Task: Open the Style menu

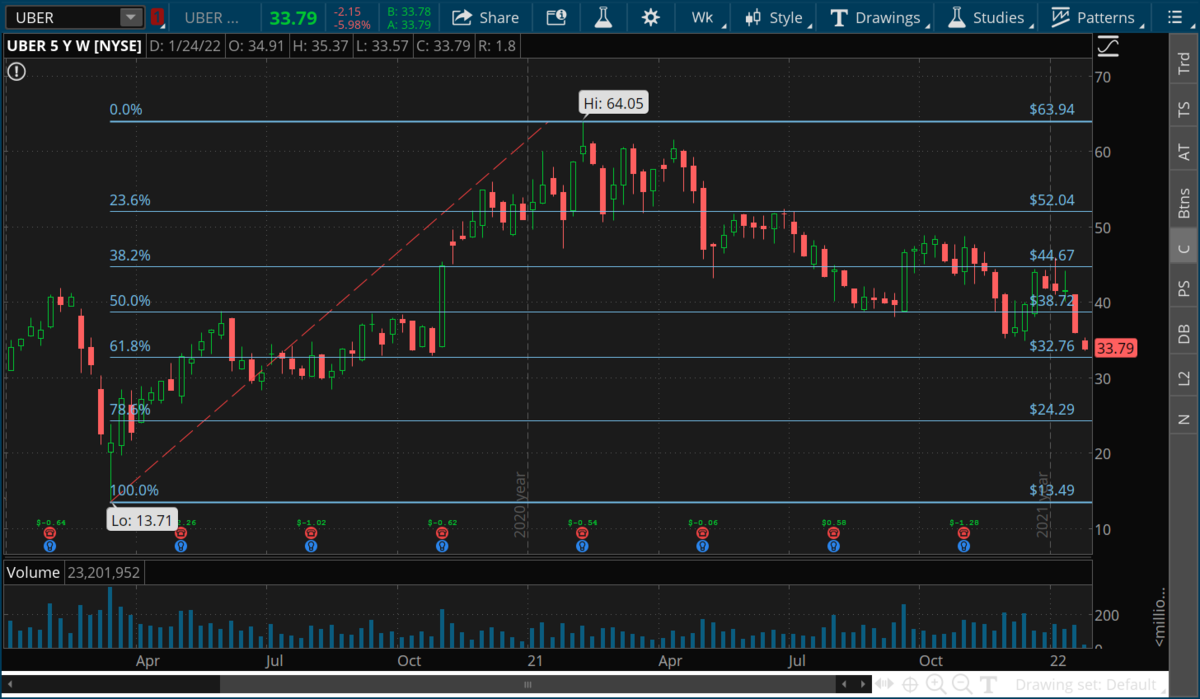Action: pyautogui.click(x=775, y=17)
